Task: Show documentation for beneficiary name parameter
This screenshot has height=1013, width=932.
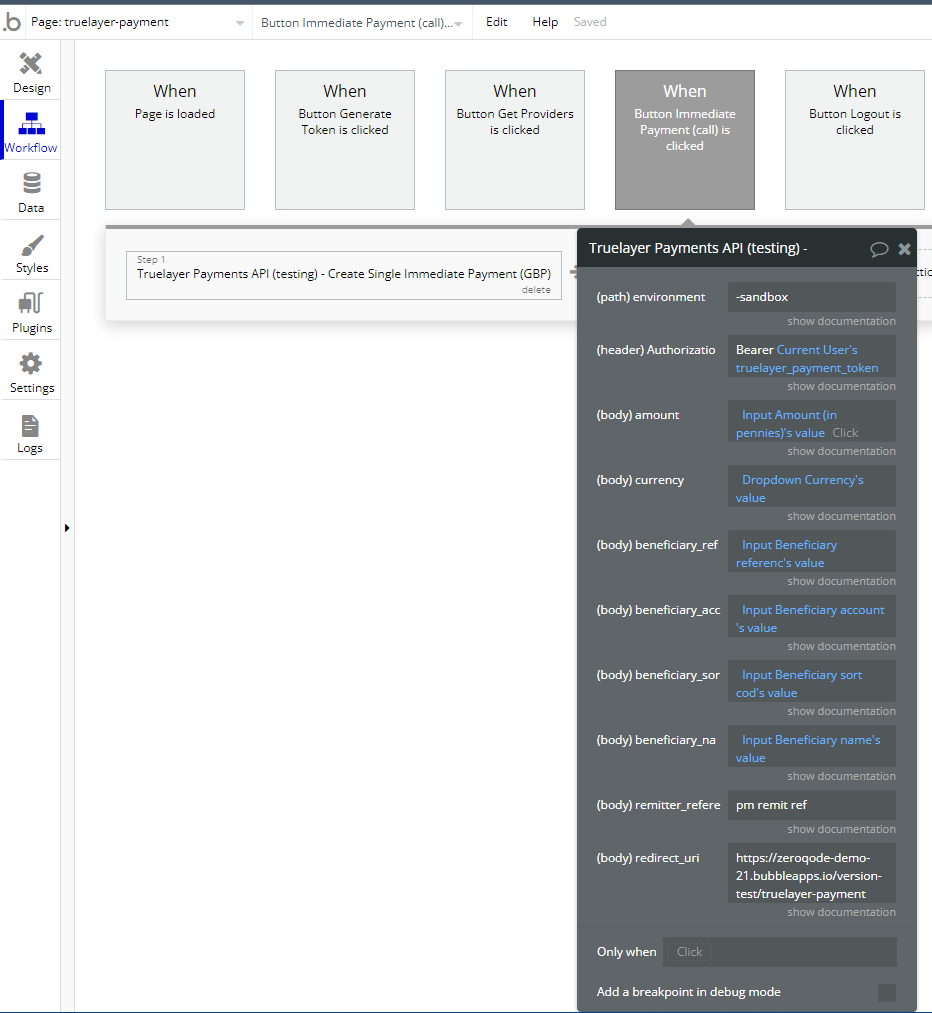Action: coord(841,776)
